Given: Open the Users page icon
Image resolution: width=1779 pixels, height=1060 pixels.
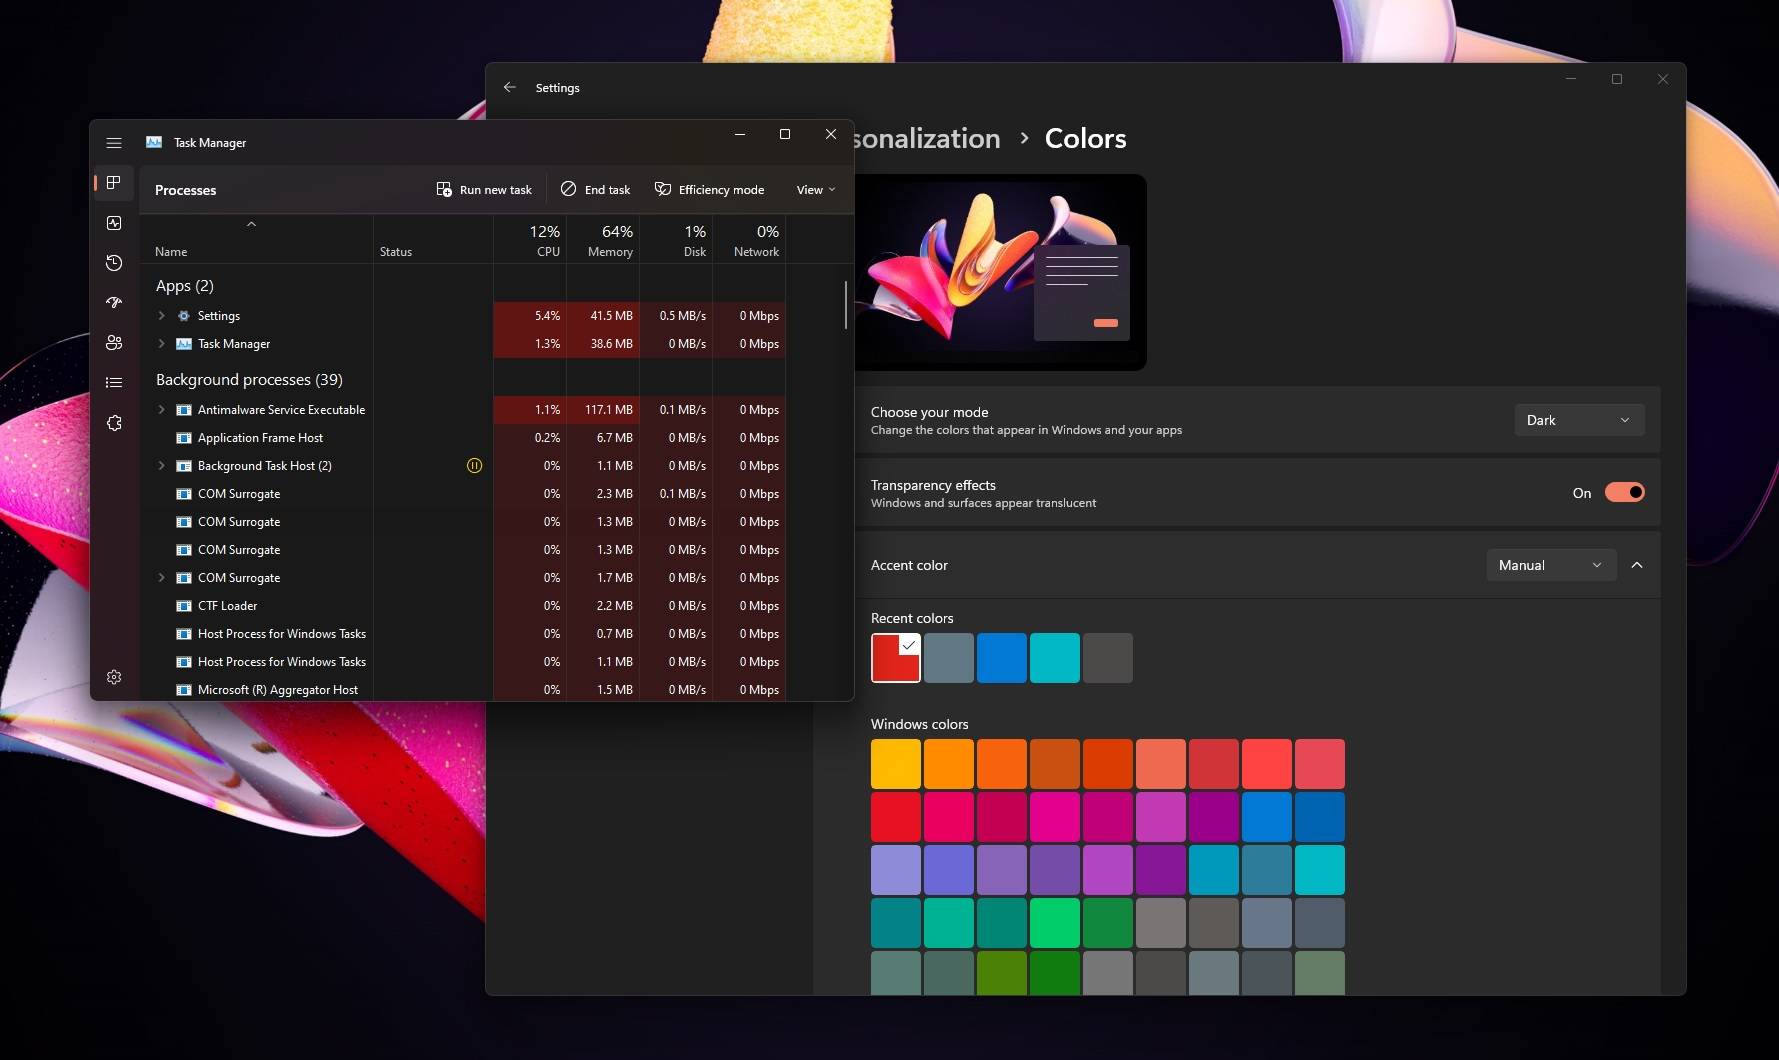Looking at the screenshot, I should [x=114, y=343].
